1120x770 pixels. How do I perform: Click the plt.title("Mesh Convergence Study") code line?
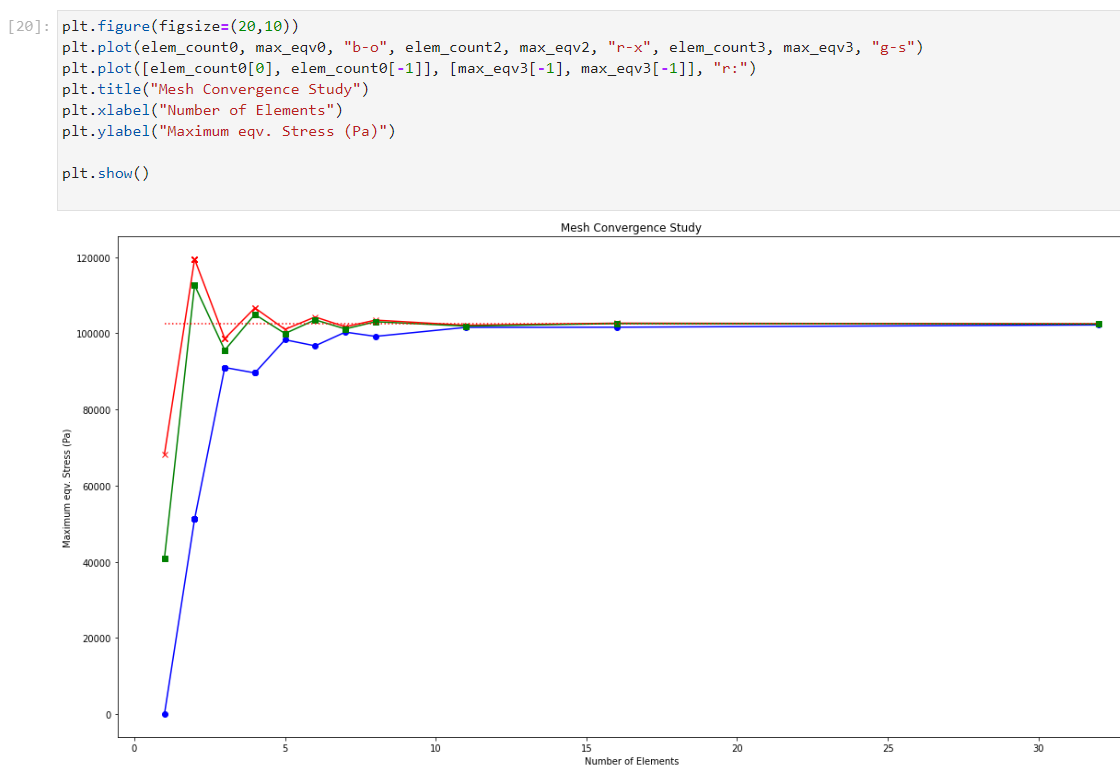(x=215, y=89)
